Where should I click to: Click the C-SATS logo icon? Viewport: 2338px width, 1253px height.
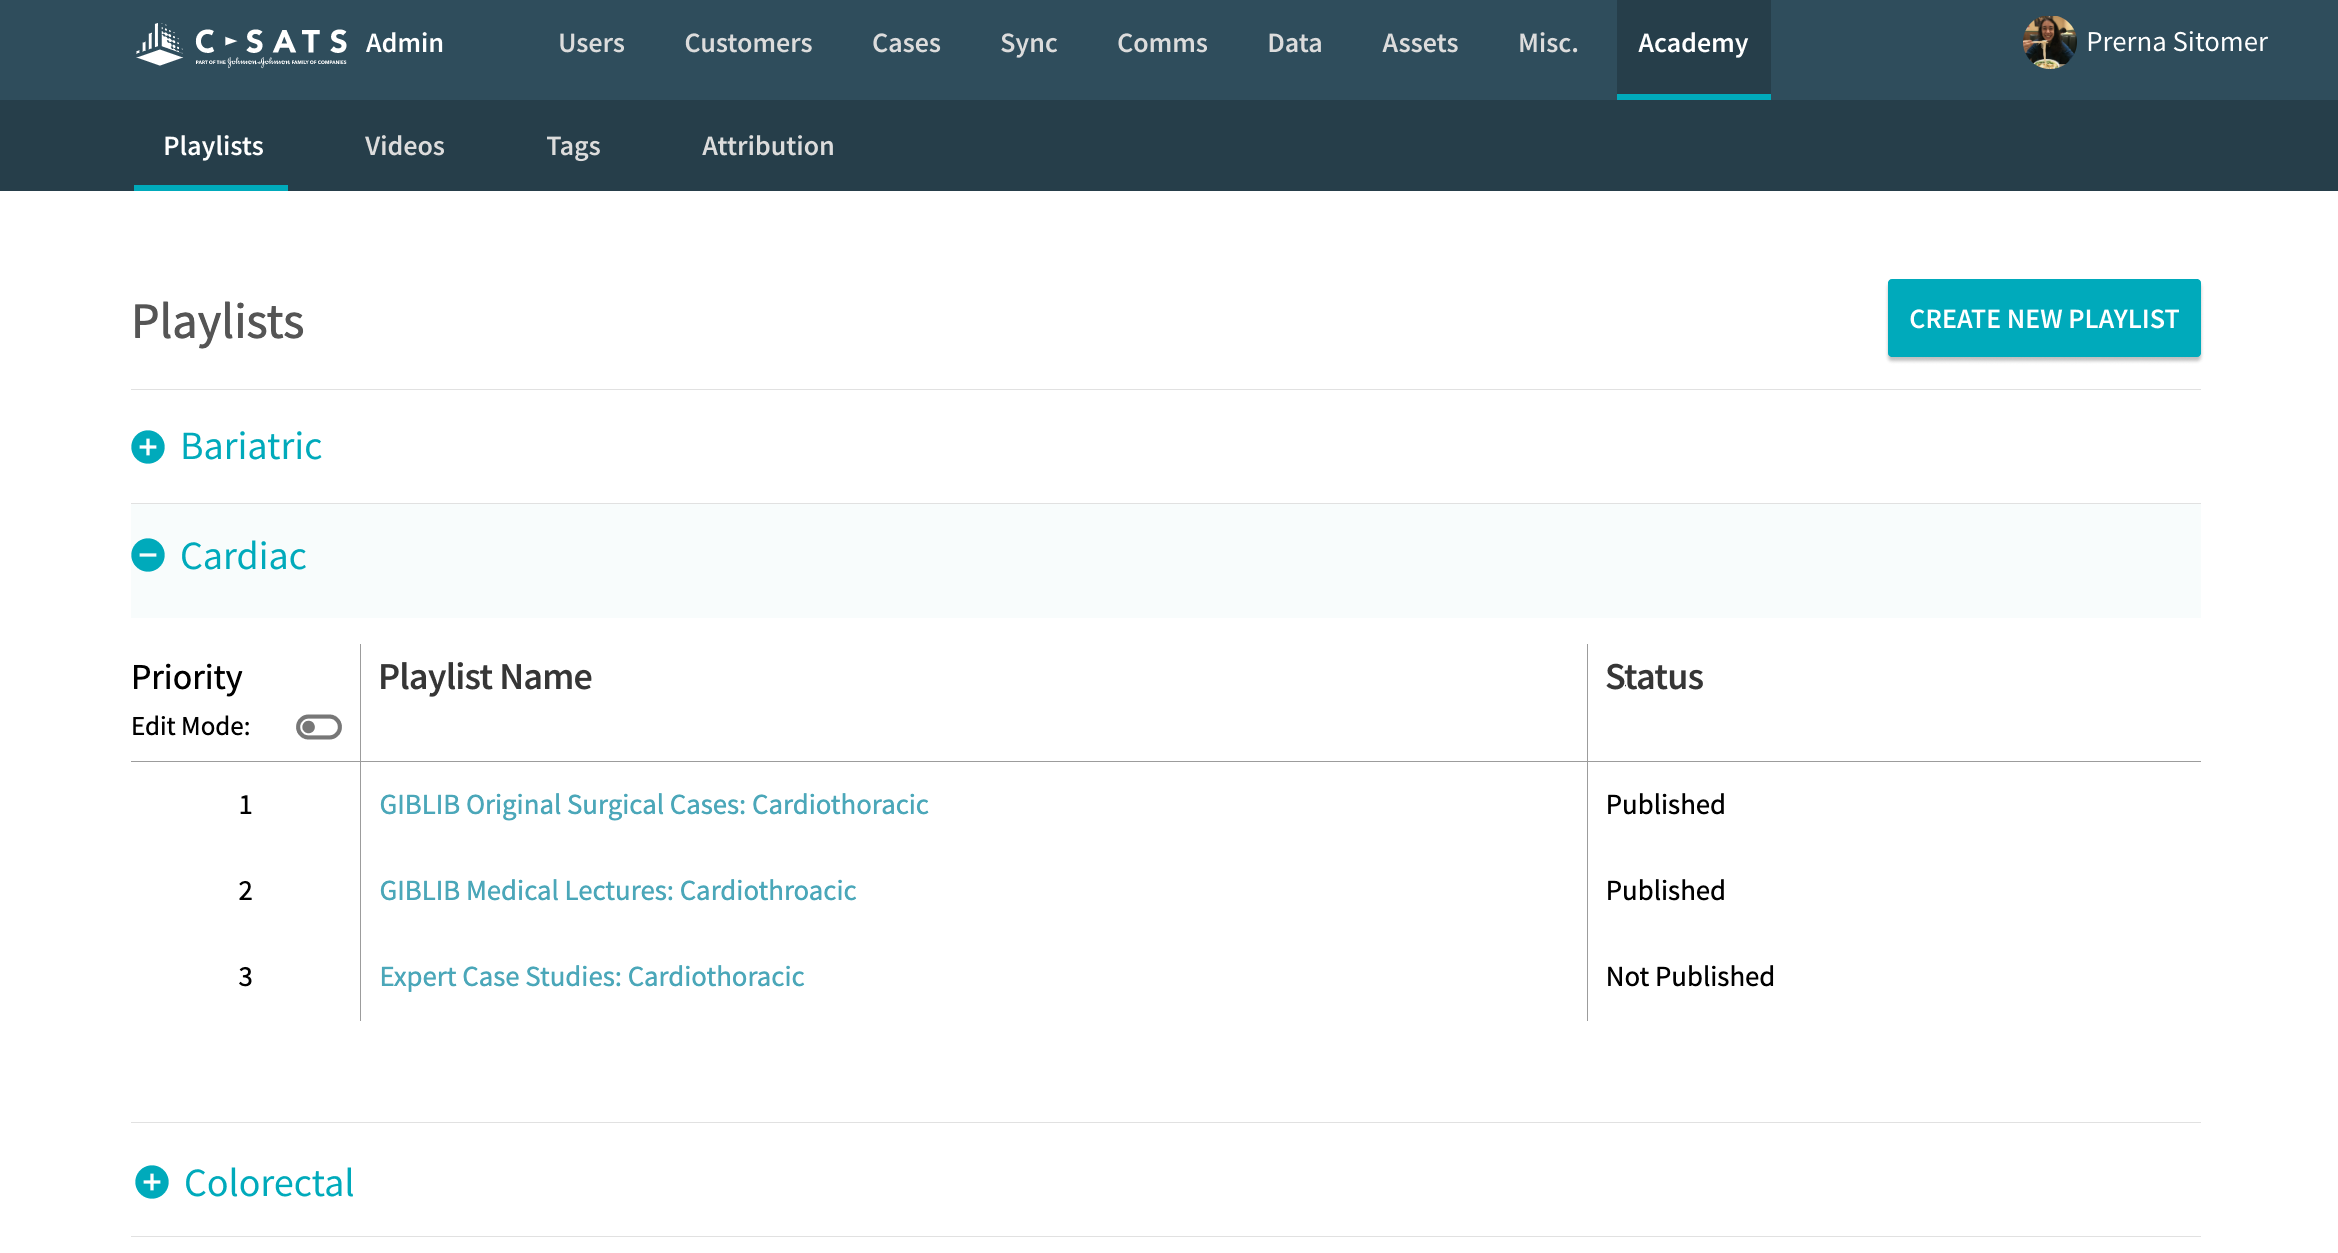point(160,43)
